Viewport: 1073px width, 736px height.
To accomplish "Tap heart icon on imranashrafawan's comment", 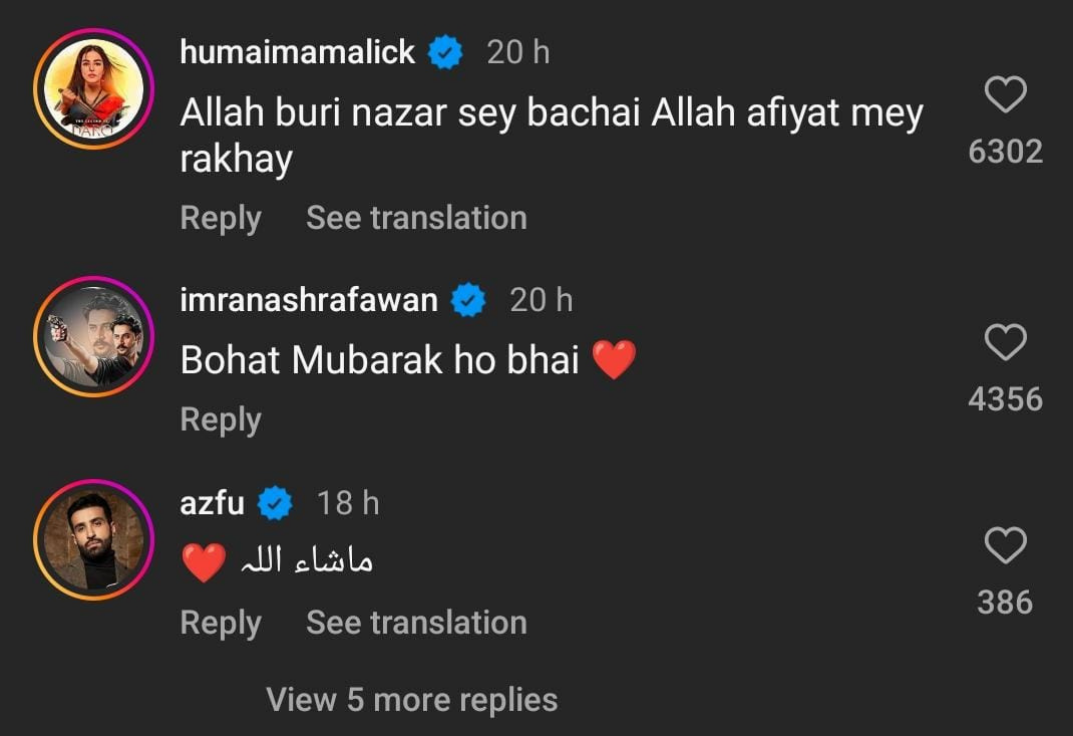I will coord(1005,343).
